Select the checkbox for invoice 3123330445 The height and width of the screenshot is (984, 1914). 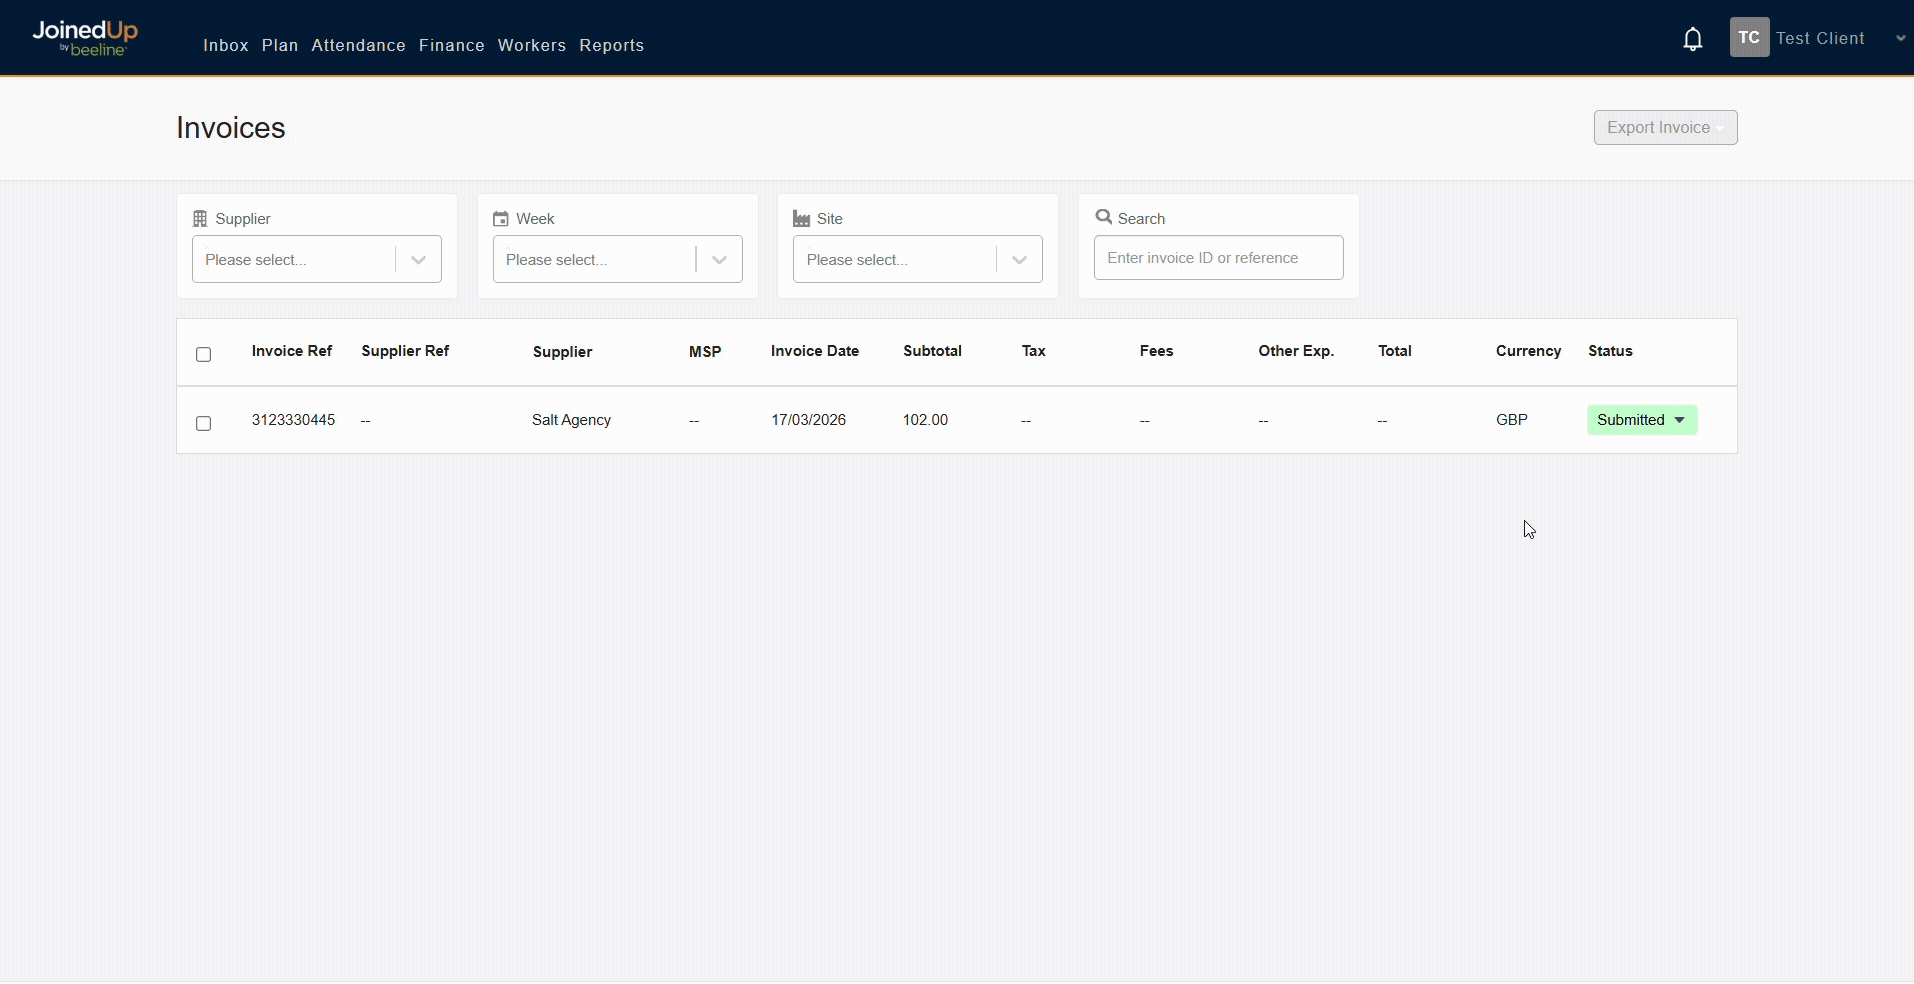(204, 423)
